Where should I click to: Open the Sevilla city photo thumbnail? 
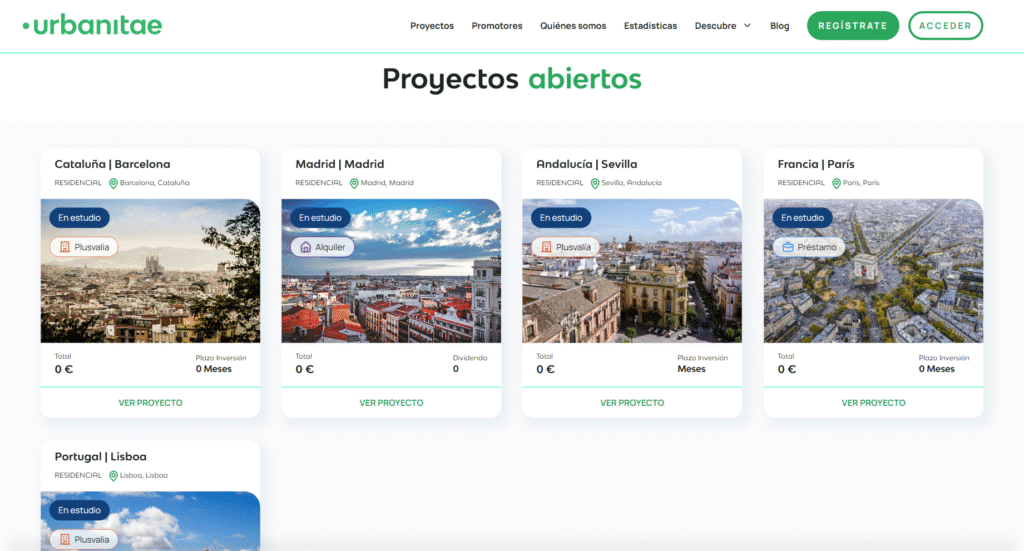point(632,290)
